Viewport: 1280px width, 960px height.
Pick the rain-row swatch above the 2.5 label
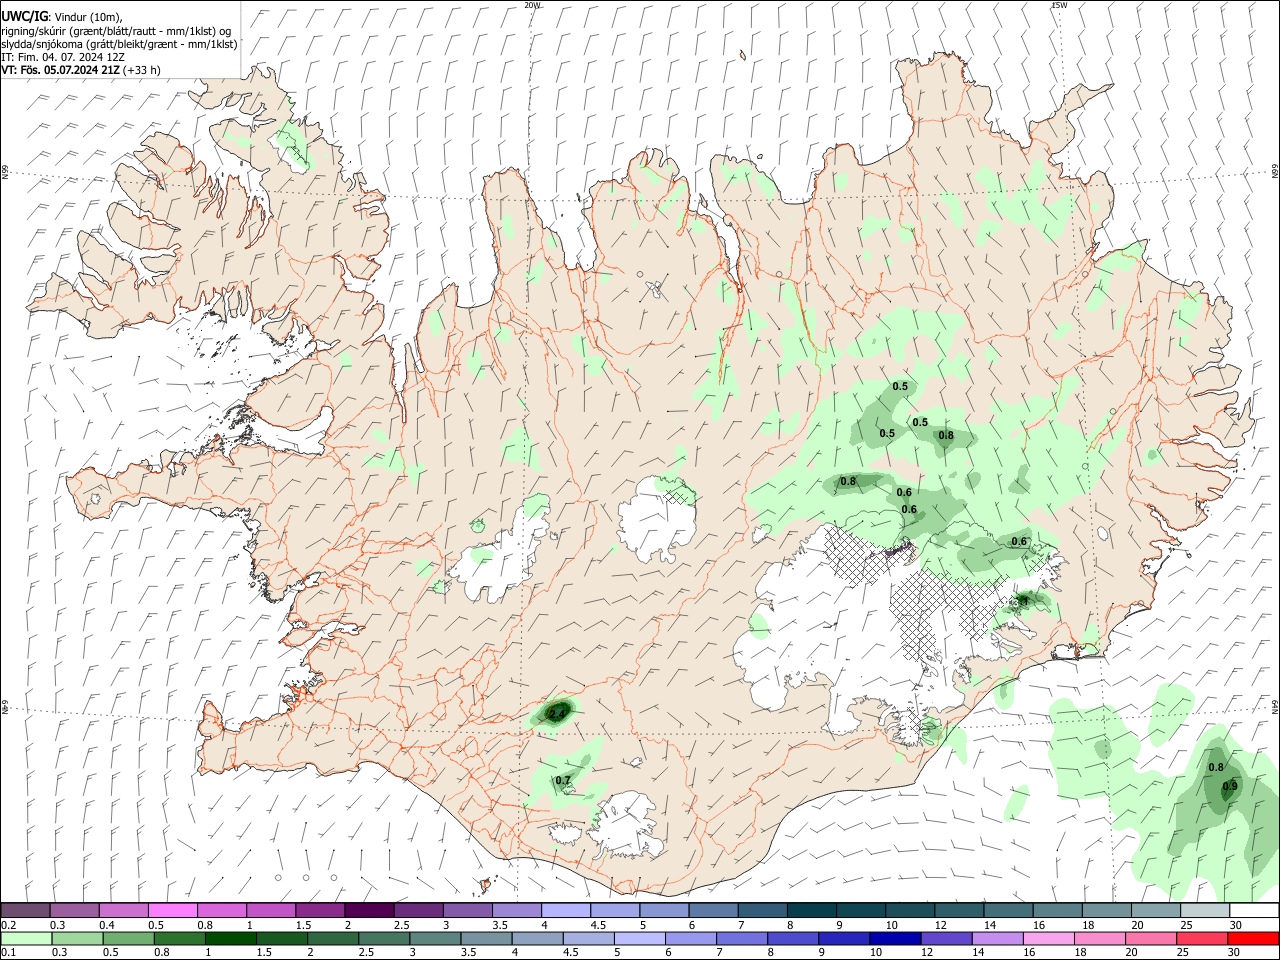coord(383,939)
